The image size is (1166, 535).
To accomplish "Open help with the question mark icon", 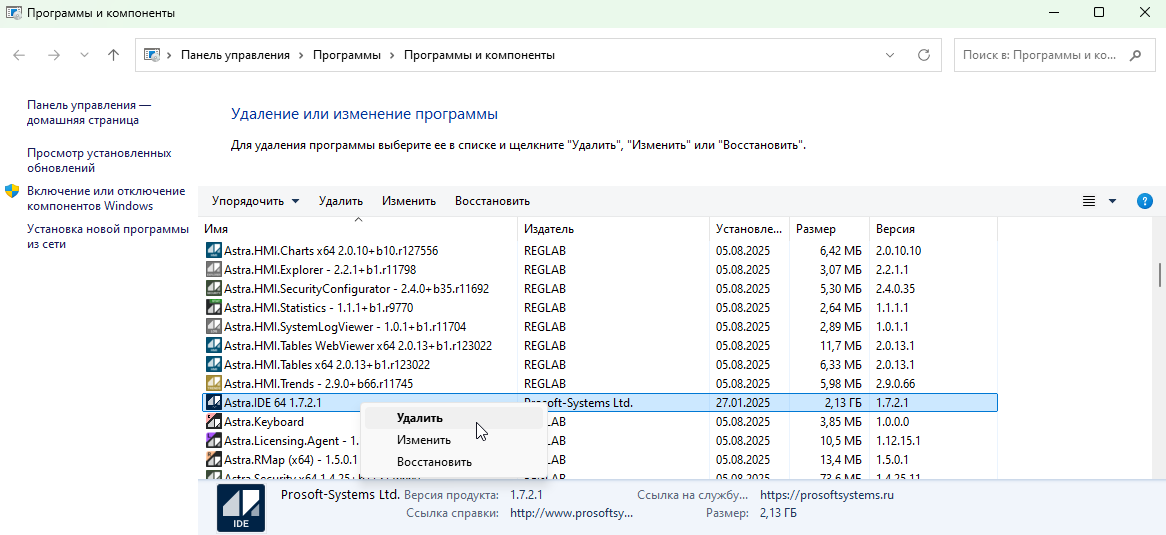I will click(x=1145, y=201).
